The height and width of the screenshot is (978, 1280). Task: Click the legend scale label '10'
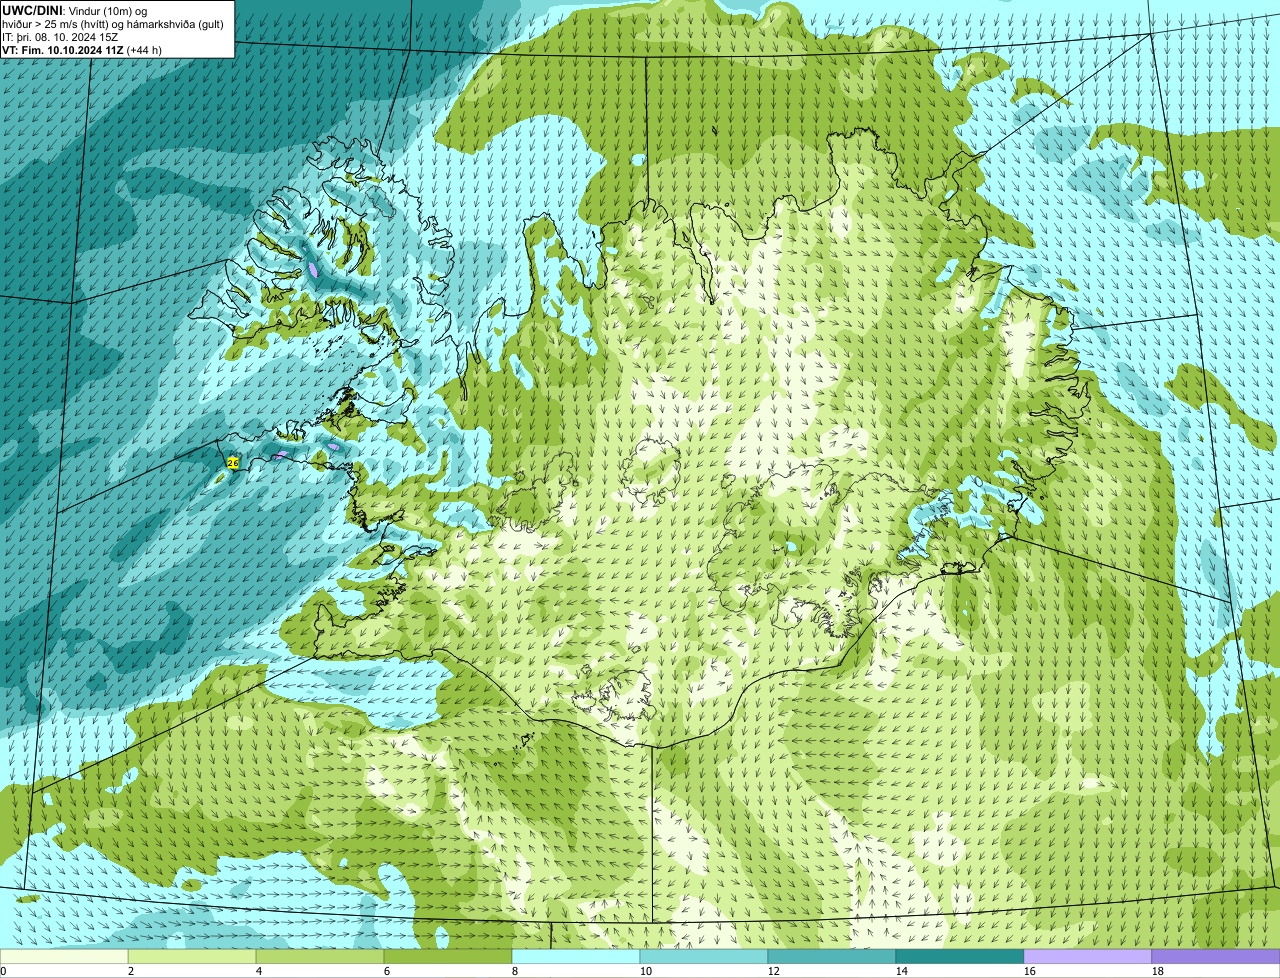coord(646,971)
